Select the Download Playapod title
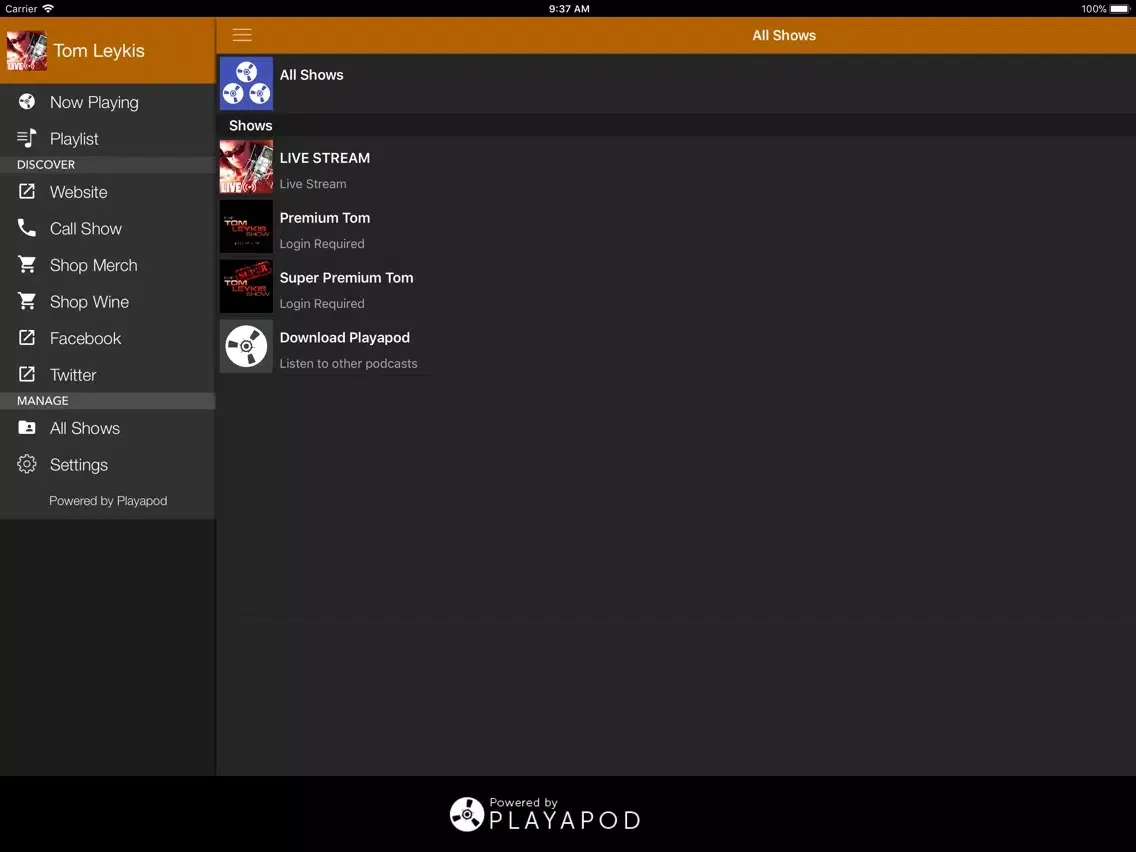Viewport: 1136px width, 852px height. pyautogui.click(x=345, y=338)
